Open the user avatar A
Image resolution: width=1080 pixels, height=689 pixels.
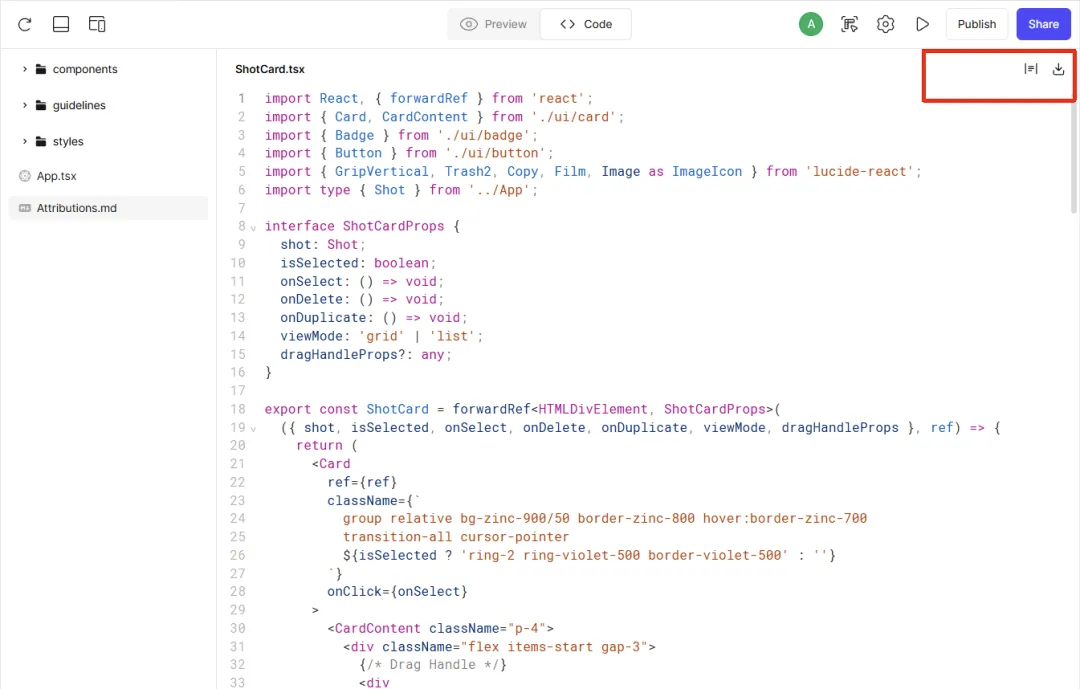click(811, 24)
